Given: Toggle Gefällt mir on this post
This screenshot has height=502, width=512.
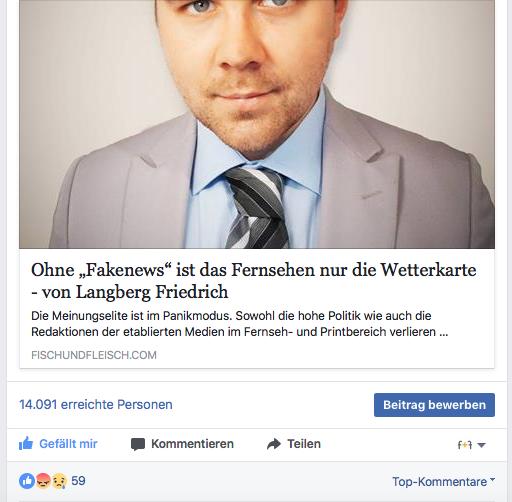Looking at the screenshot, I should click(x=58, y=444).
